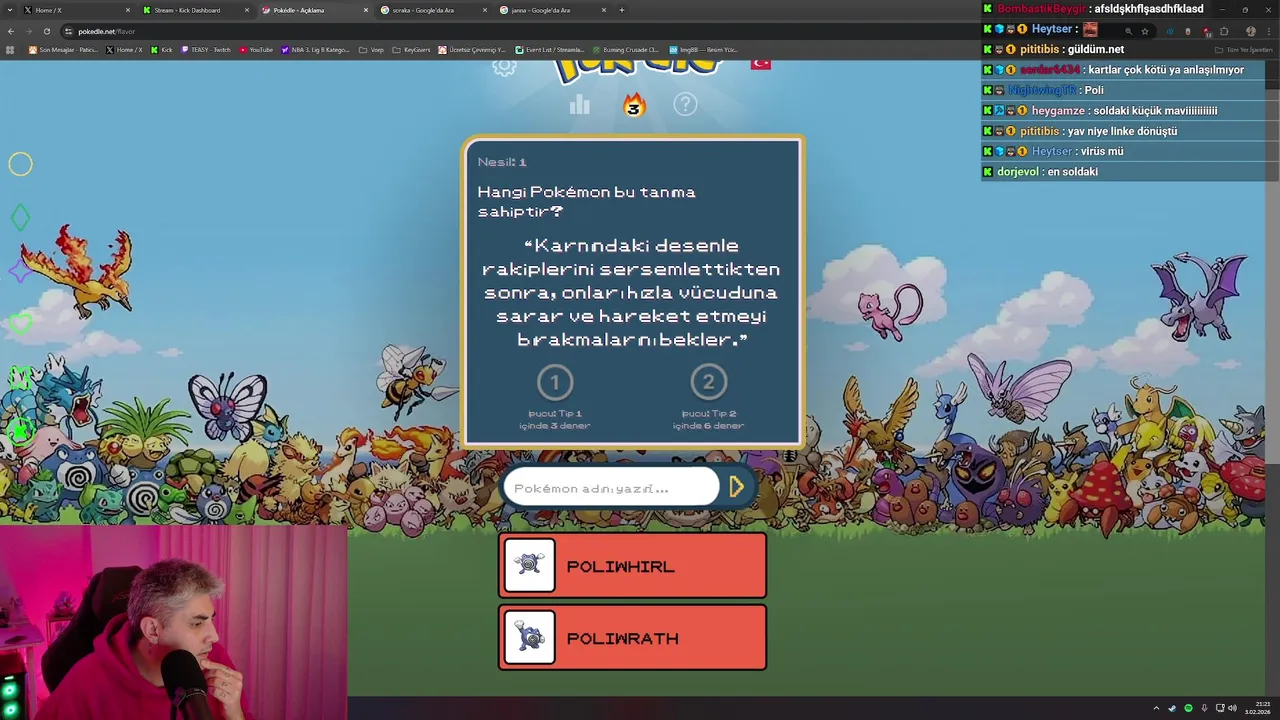This screenshot has width=1280, height=720.
Task: Click the streak flame icon showing 3
Action: coord(633,105)
